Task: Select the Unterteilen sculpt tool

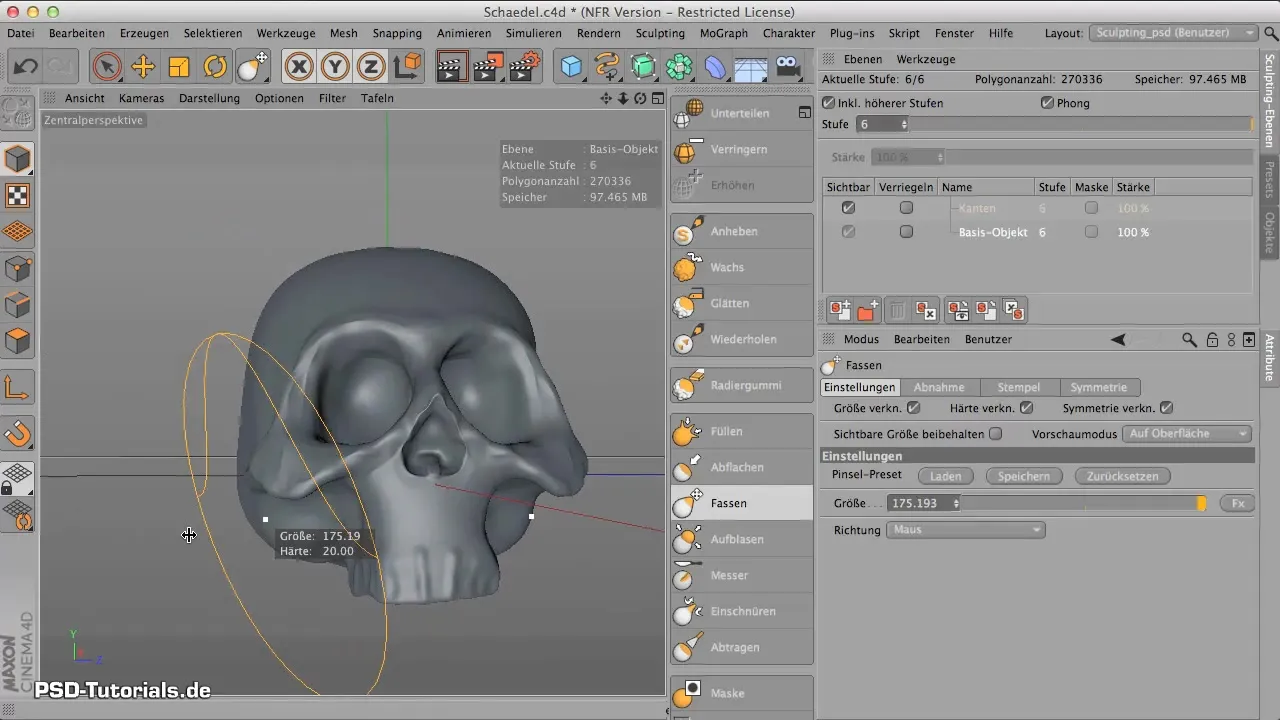Action: (x=742, y=113)
